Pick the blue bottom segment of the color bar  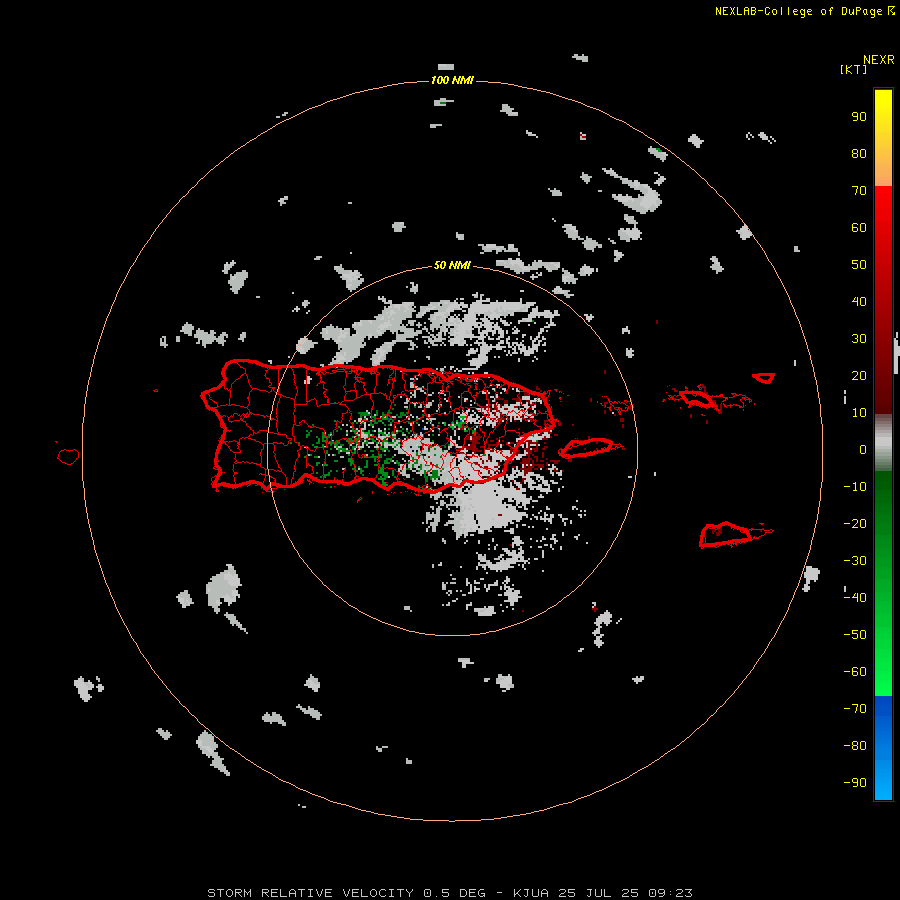[x=883, y=748]
